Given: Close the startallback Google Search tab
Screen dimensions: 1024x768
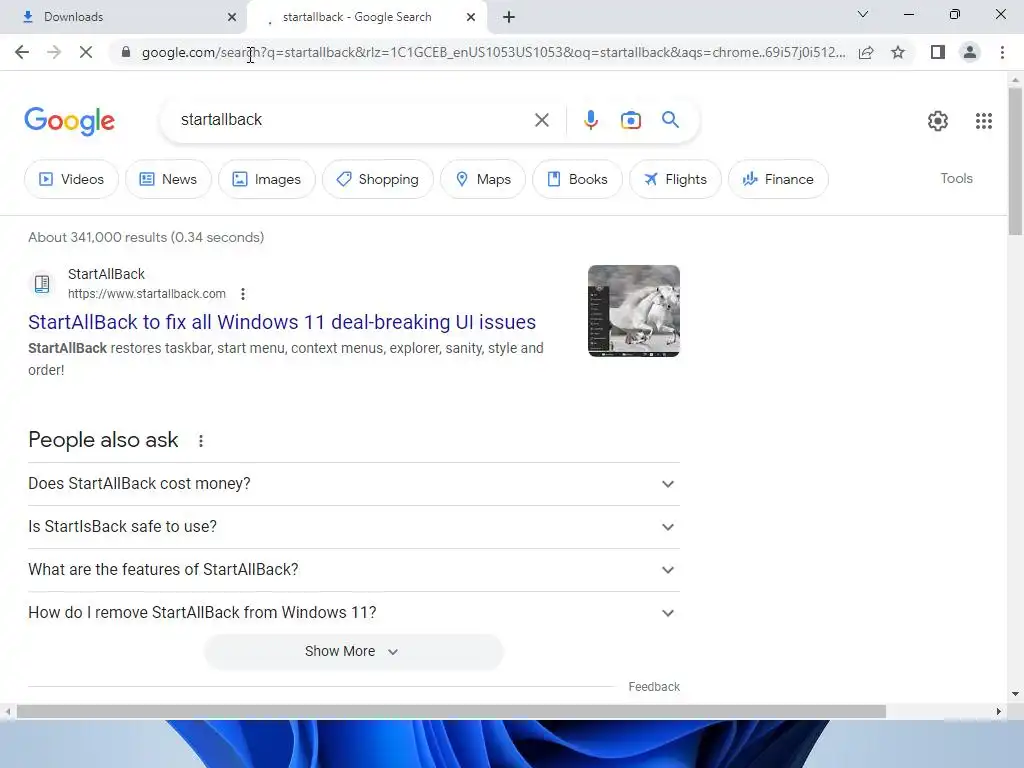Looking at the screenshot, I should tap(471, 17).
